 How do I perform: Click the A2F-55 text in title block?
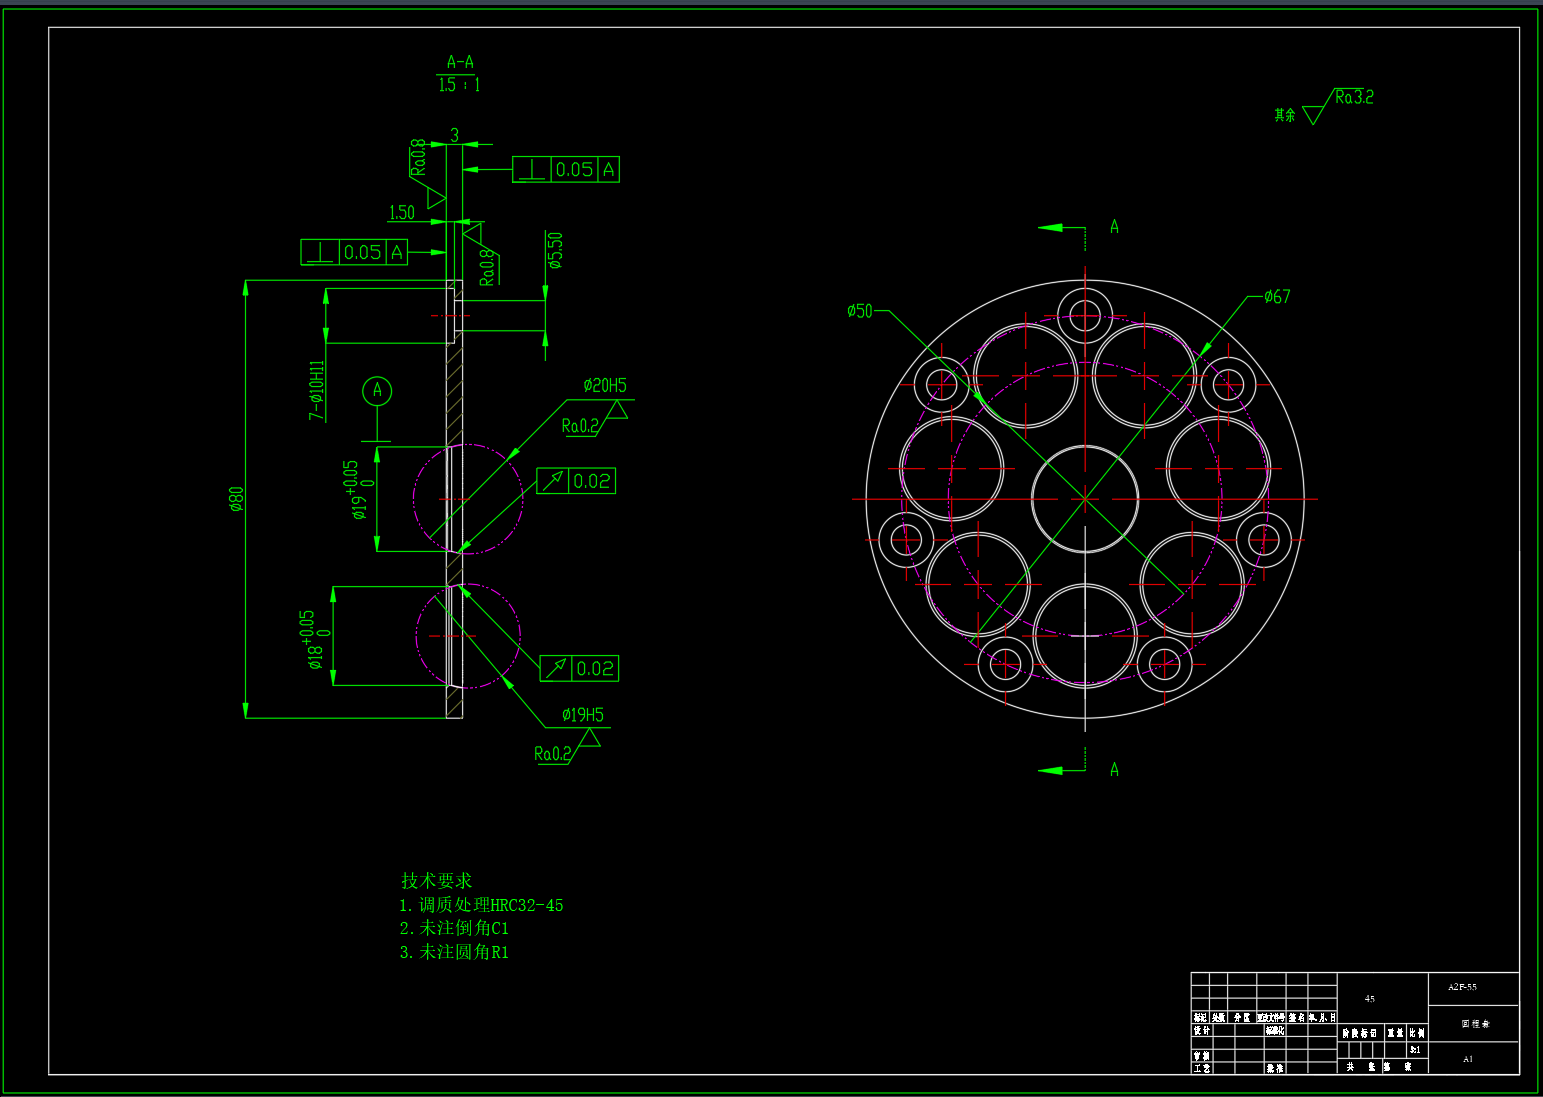[x=1462, y=987]
